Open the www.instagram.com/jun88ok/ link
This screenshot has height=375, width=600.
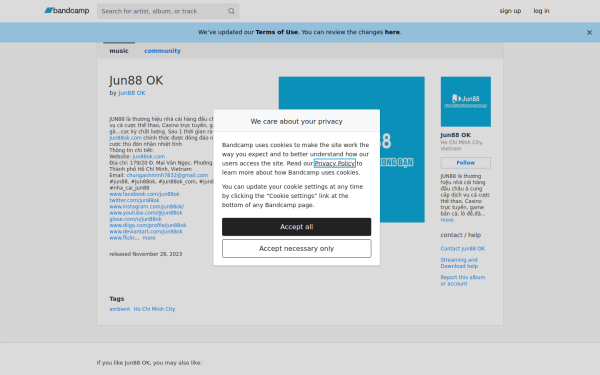[x=147, y=206]
